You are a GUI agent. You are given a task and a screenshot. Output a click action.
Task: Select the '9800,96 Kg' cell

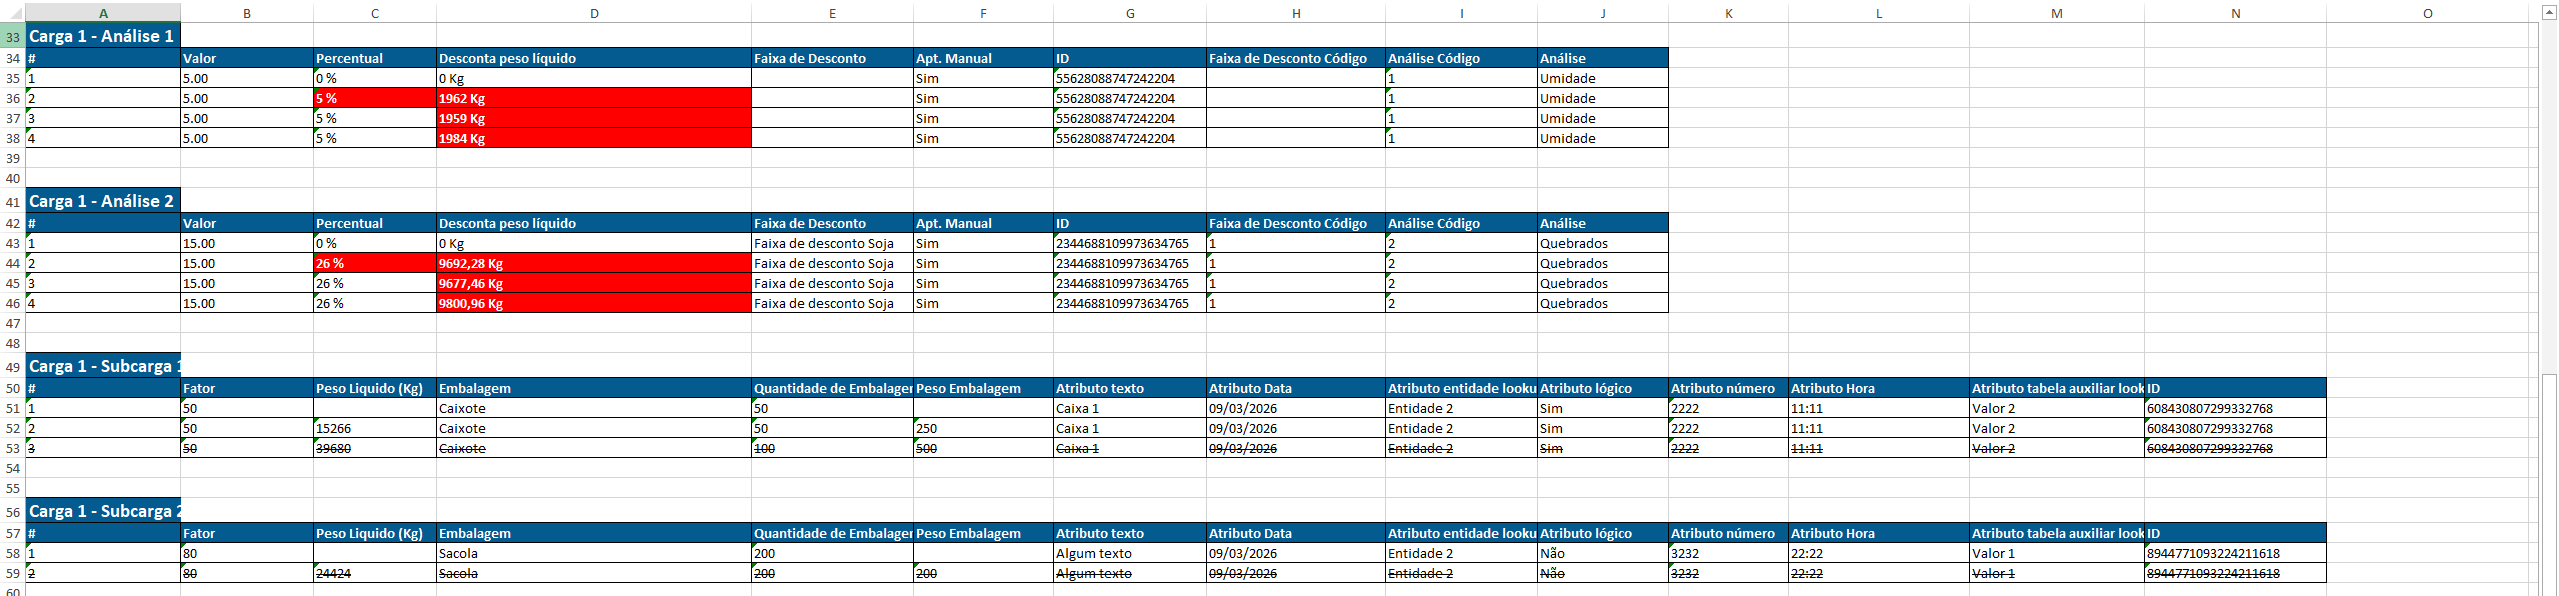tap(594, 303)
